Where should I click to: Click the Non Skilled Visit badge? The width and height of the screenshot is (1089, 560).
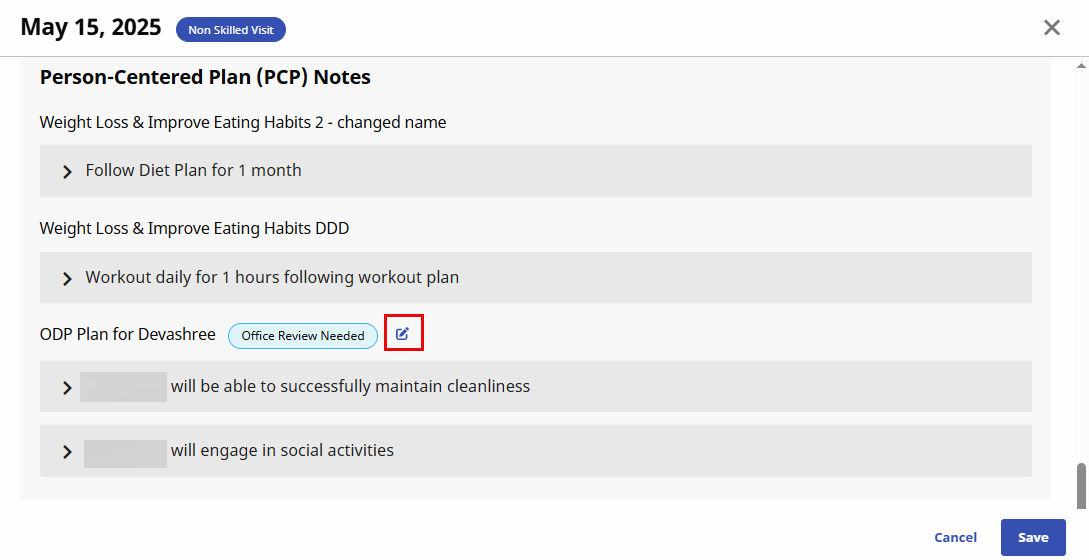point(231,30)
